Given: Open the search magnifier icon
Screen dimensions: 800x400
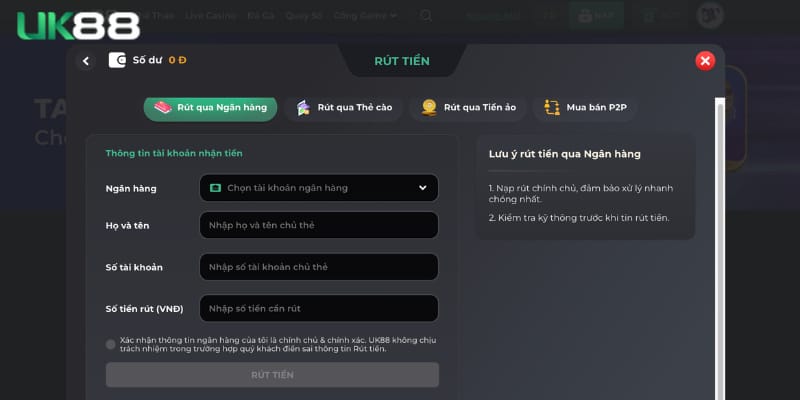Looking at the screenshot, I should coord(426,16).
